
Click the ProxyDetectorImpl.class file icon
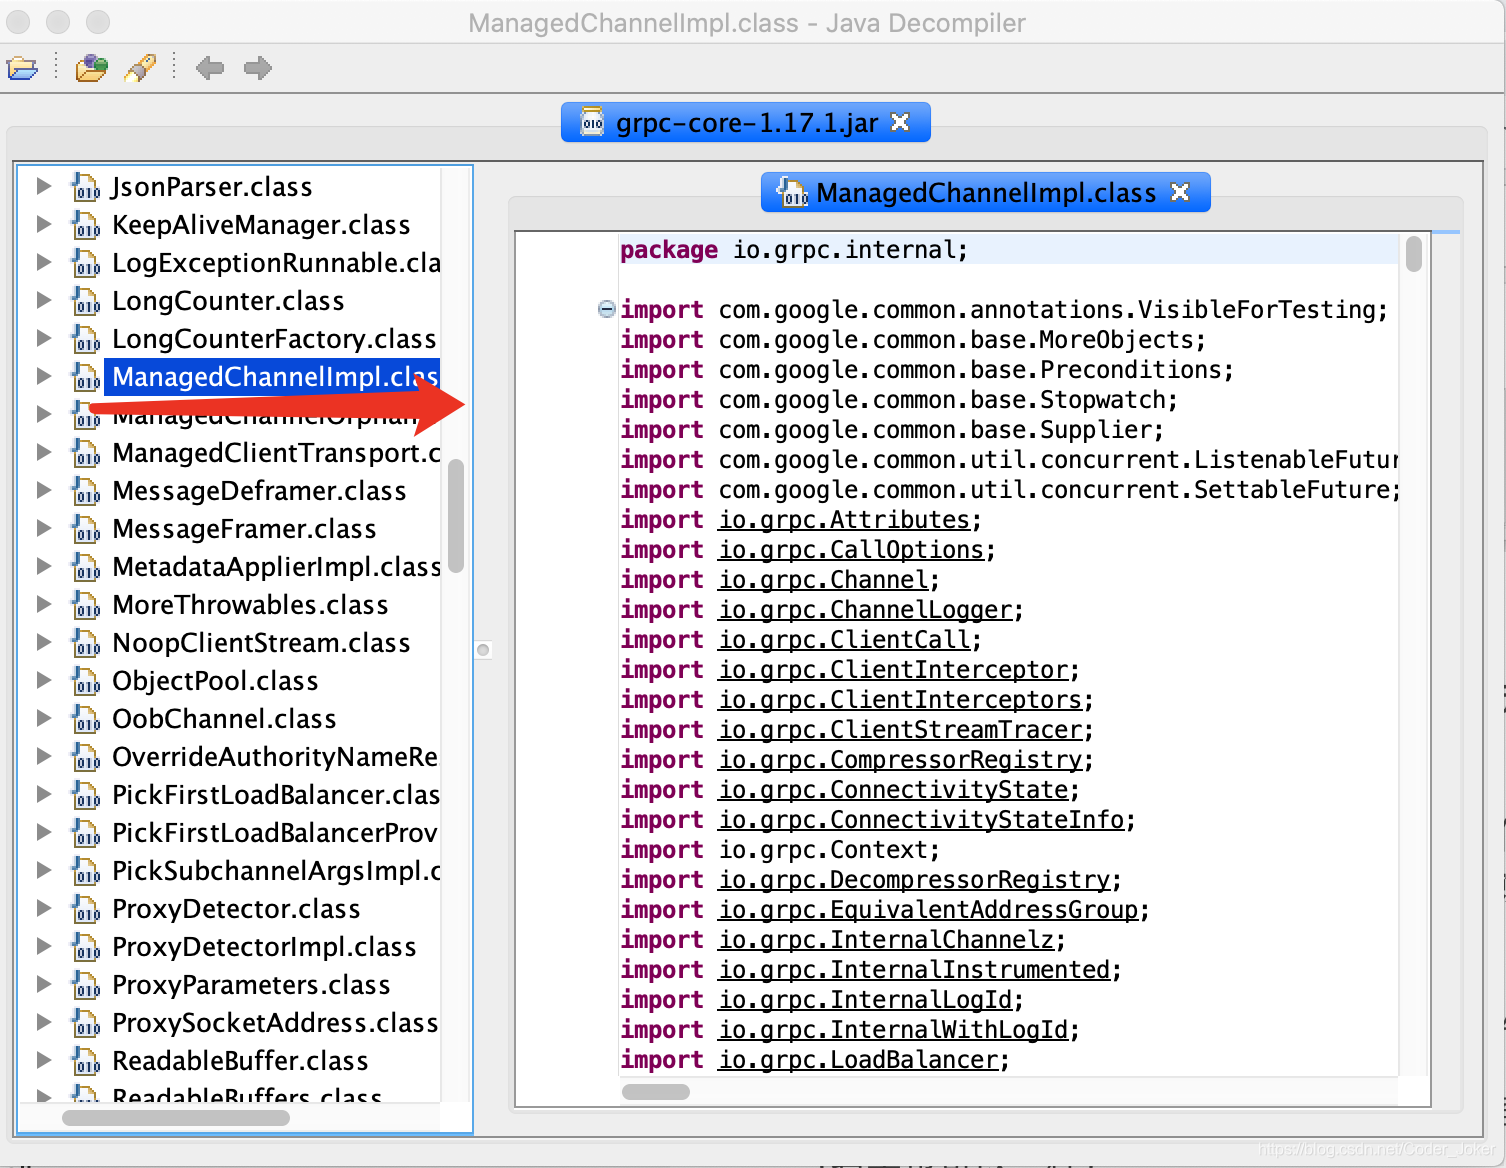pos(86,947)
